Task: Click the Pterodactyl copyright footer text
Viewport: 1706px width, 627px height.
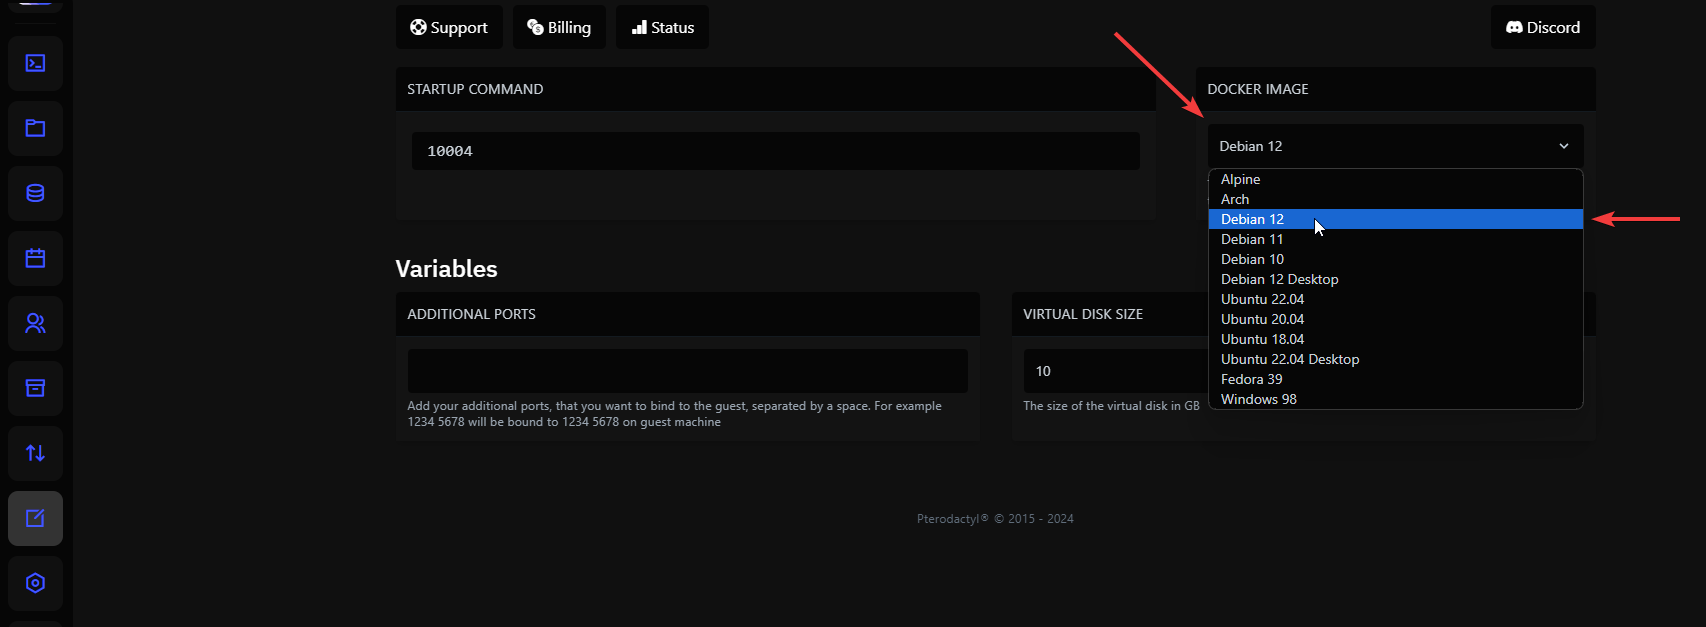Action: point(995,519)
